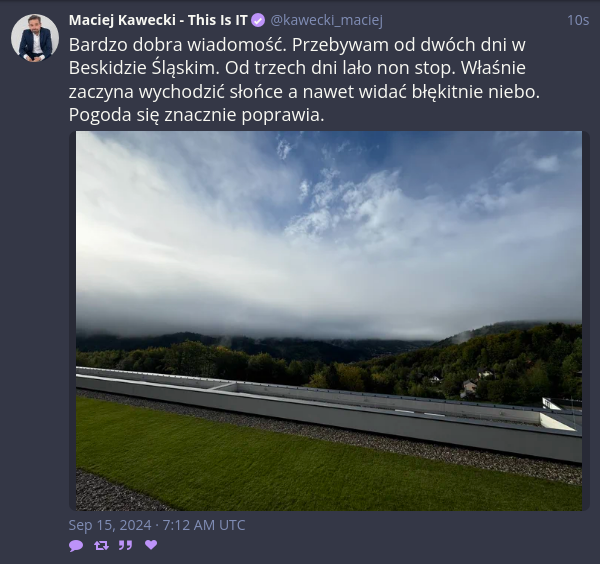Click the houses among trees in the photo

pyautogui.click(x=469, y=383)
